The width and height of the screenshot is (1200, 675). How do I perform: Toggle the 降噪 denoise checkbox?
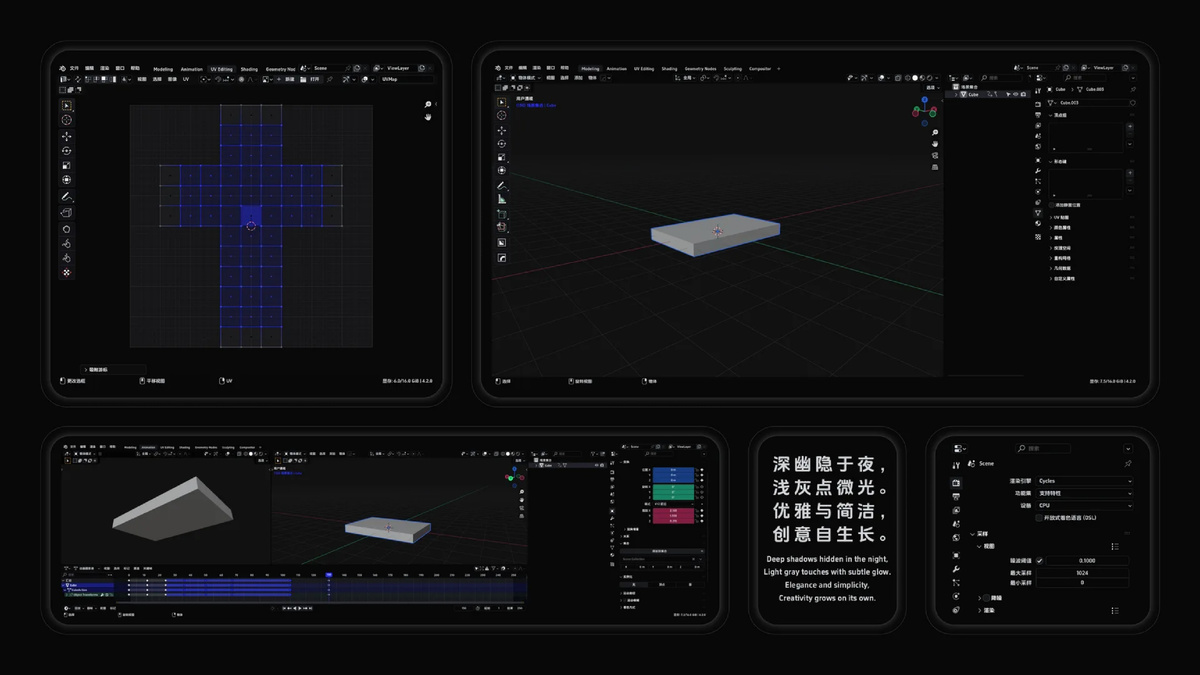coord(987,598)
